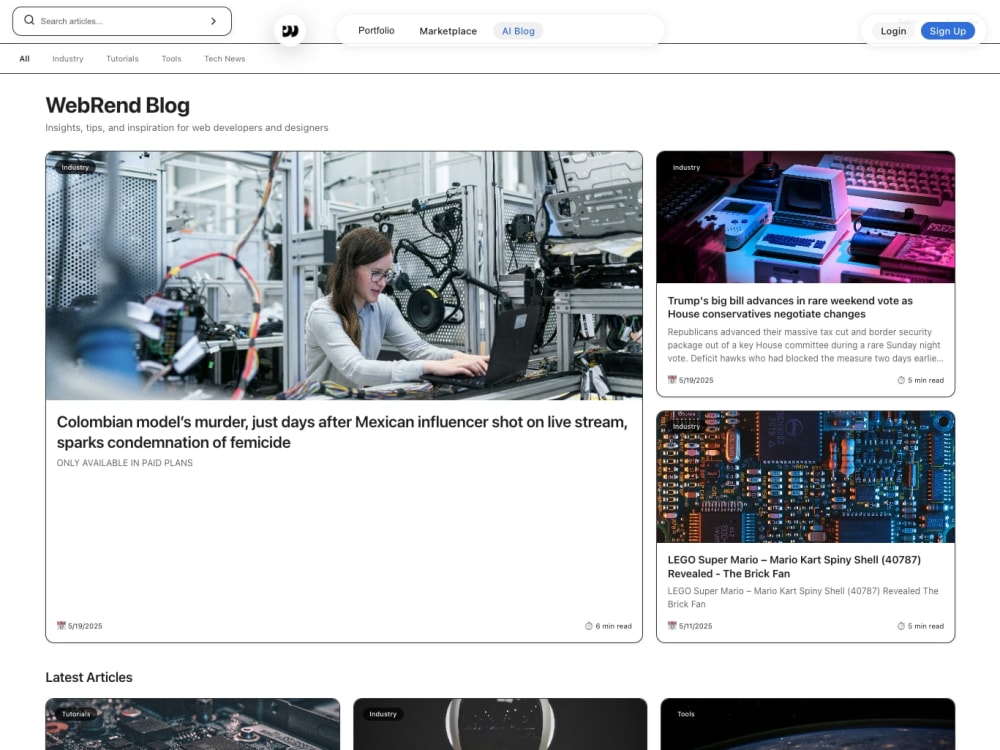Go to the Marketplace nav item

click(448, 31)
